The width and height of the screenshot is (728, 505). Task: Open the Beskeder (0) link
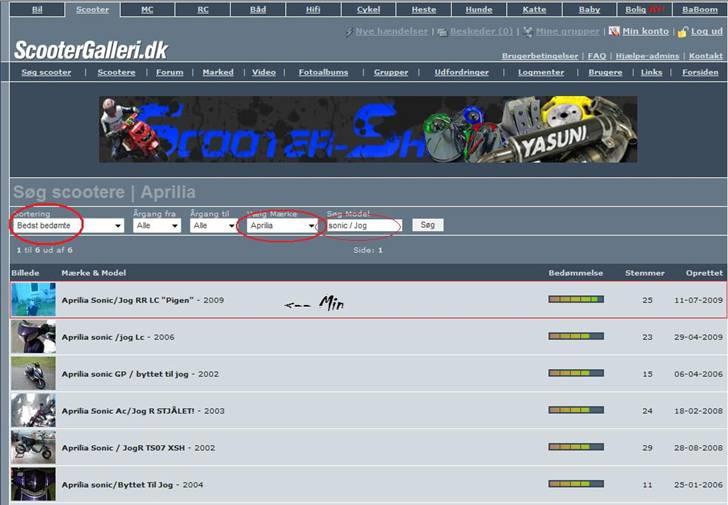pyautogui.click(x=481, y=32)
